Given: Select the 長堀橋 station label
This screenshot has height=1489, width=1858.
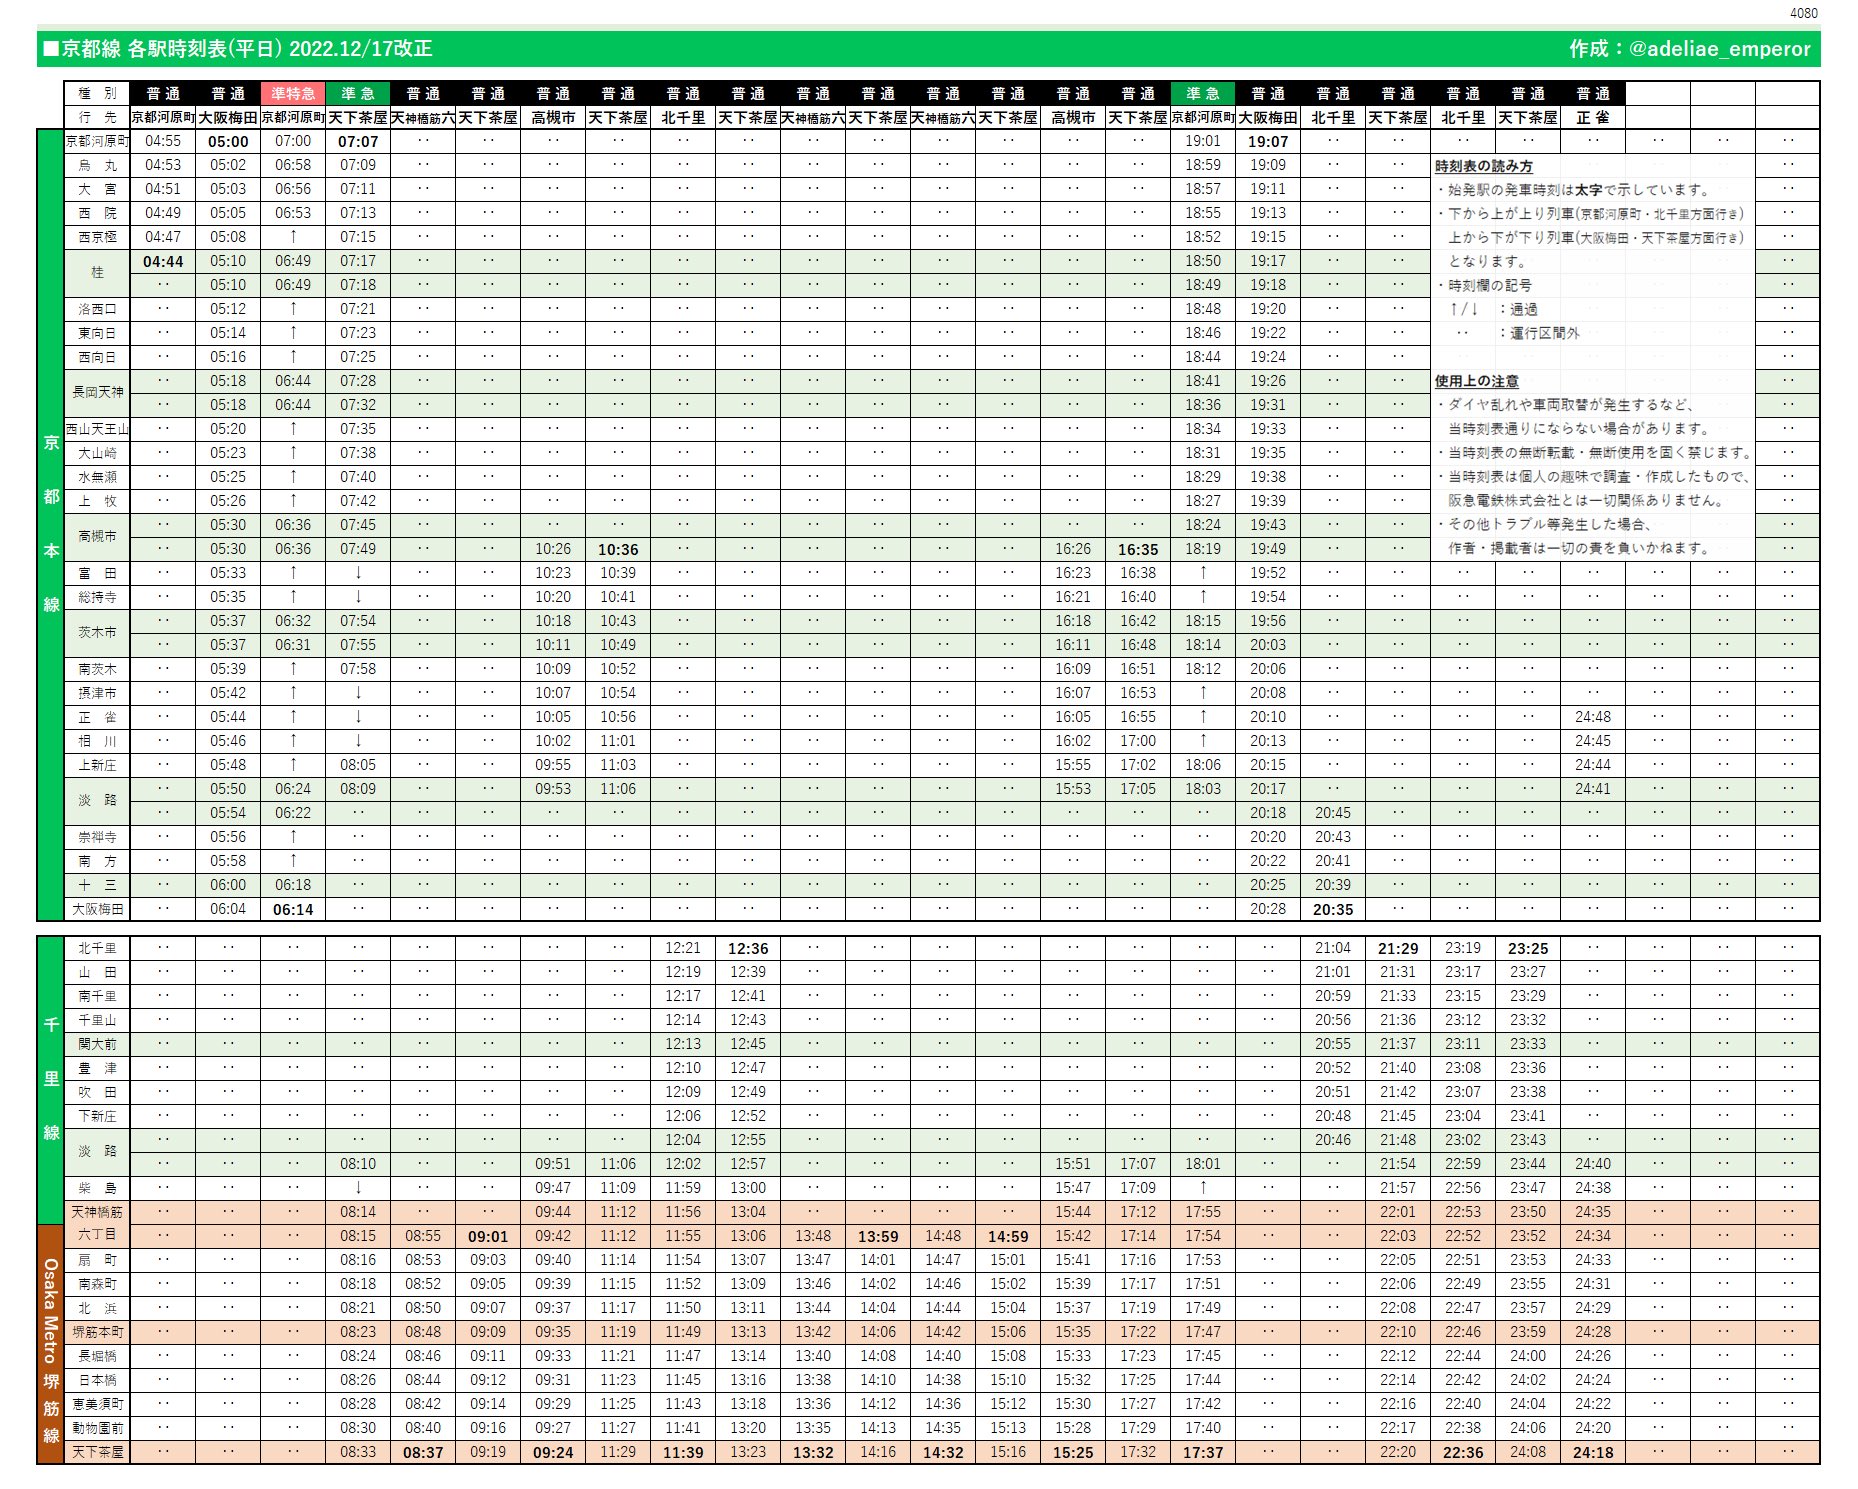Looking at the screenshot, I should click(x=97, y=1356).
